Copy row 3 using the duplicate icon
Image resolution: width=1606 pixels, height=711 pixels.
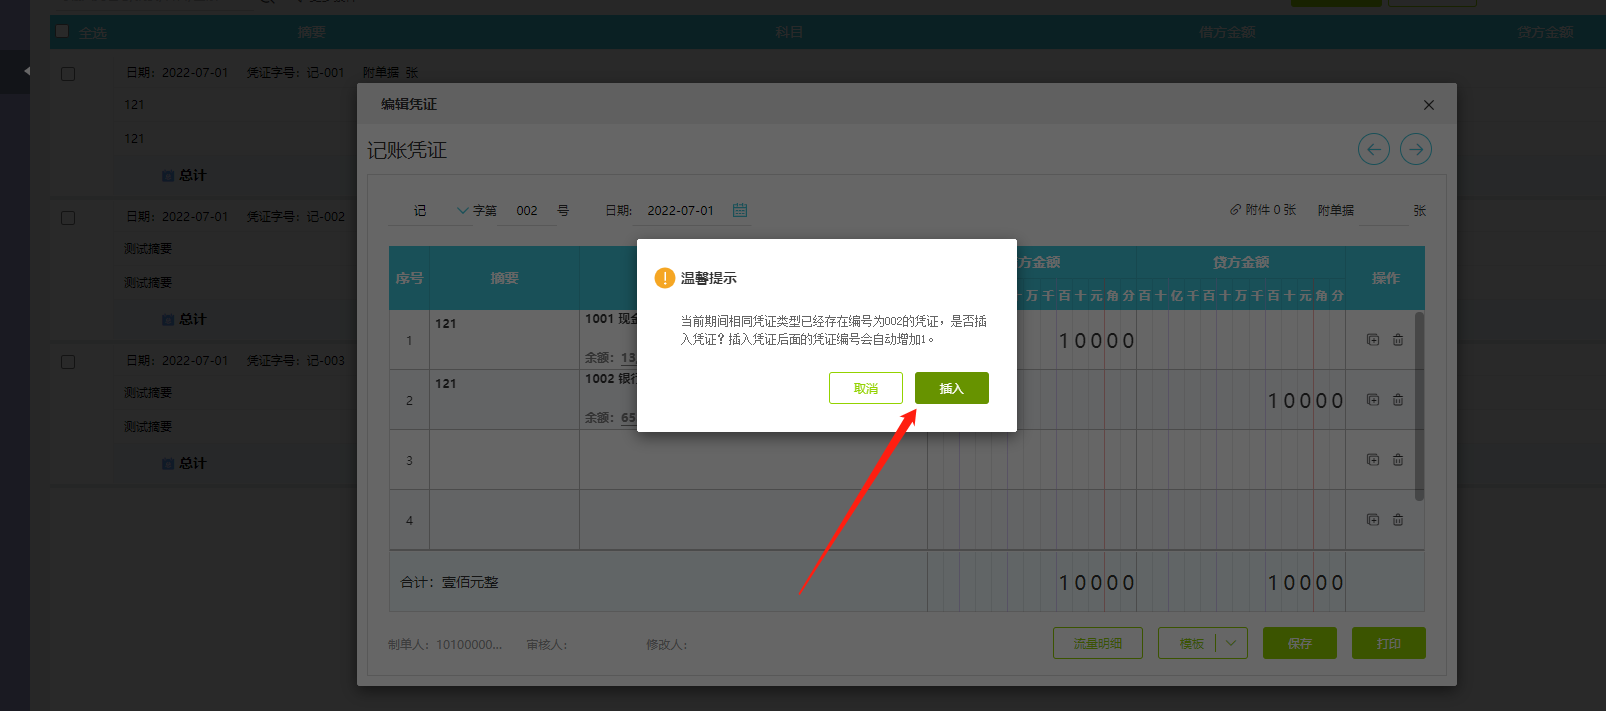pos(1373,460)
